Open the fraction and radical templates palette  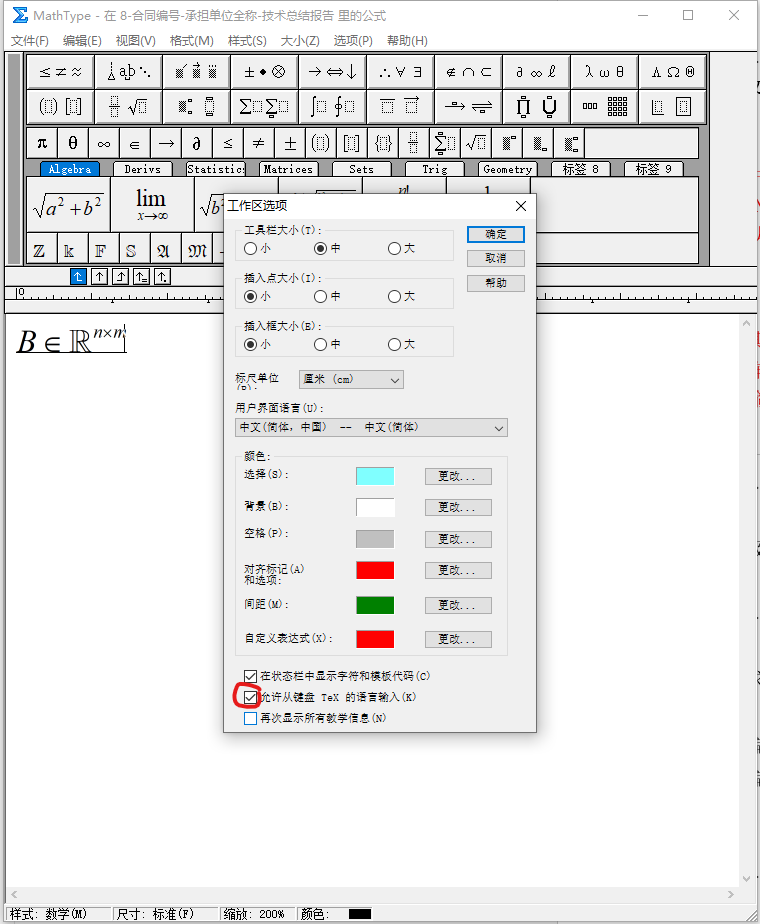point(127,106)
